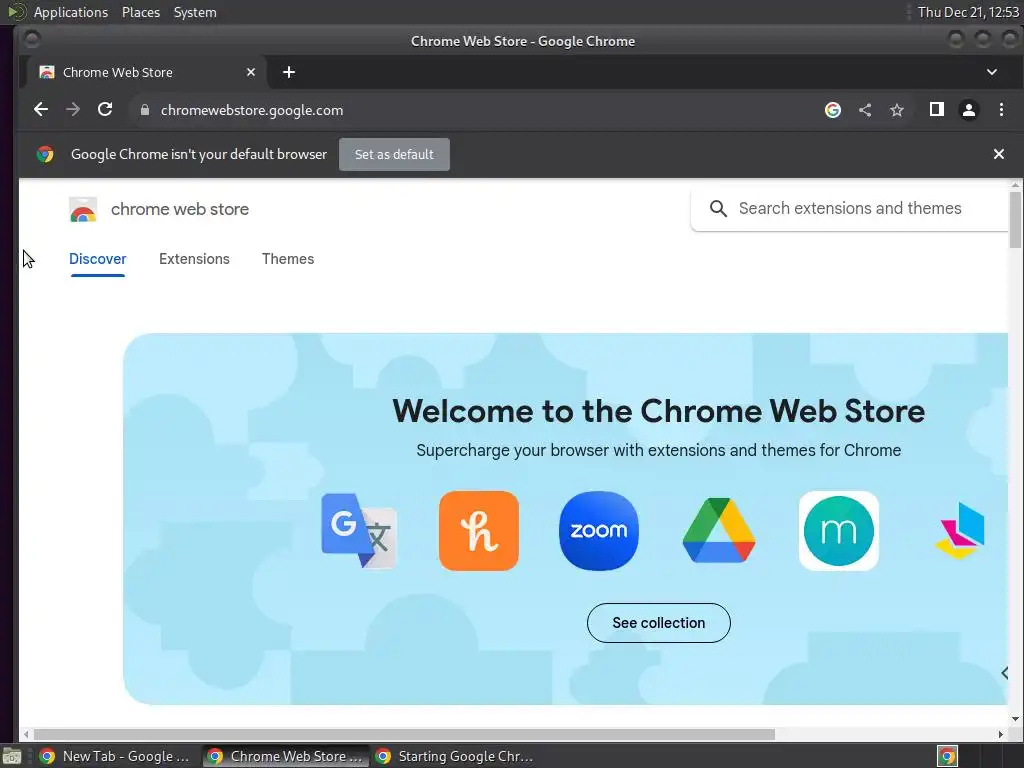Open the side panel icon
The image size is (1024, 768).
[x=936, y=110]
